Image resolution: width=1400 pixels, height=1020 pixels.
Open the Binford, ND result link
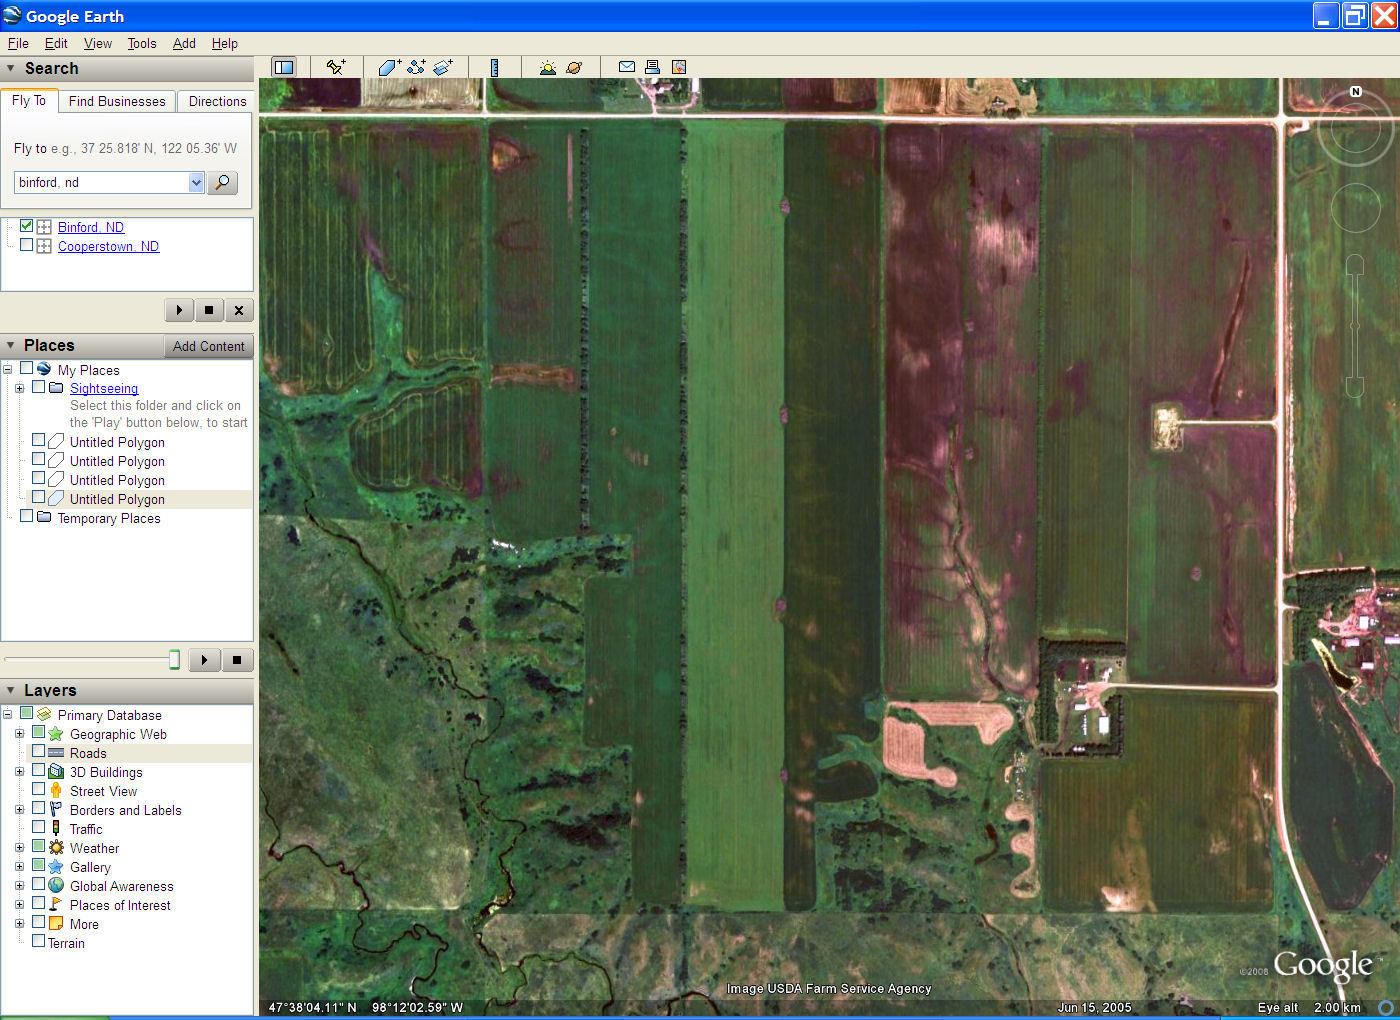tap(91, 227)
